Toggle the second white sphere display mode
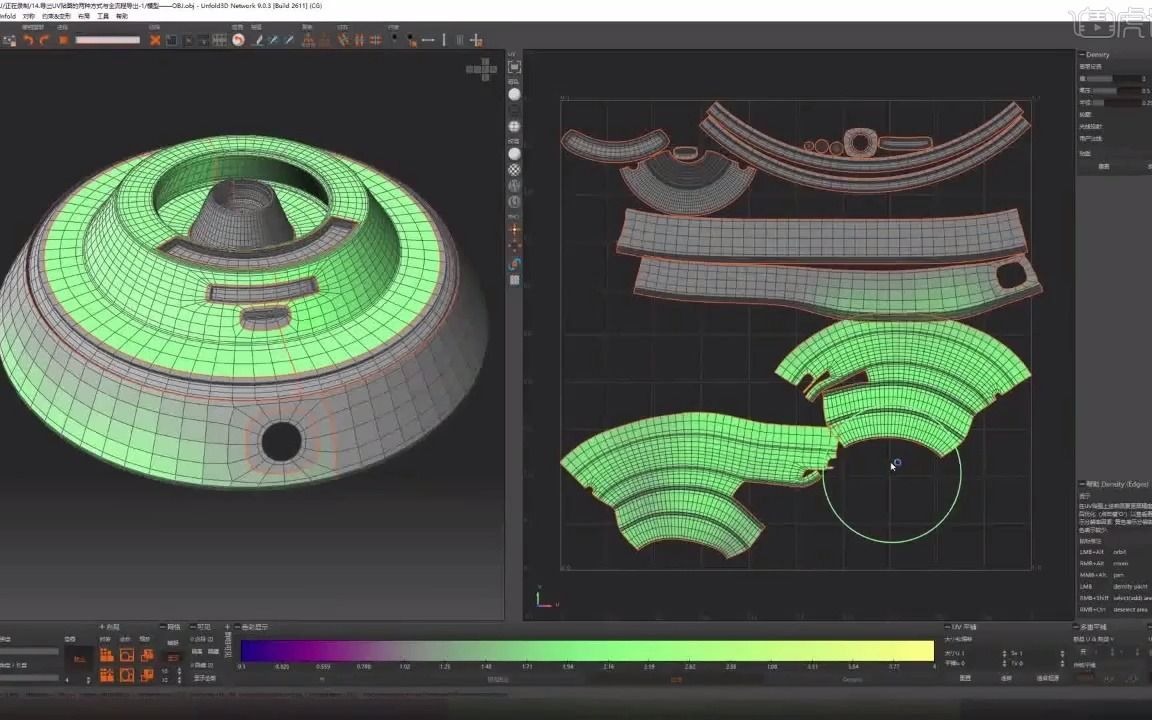Screen dimensions: 1152x720 click(514, 154)
